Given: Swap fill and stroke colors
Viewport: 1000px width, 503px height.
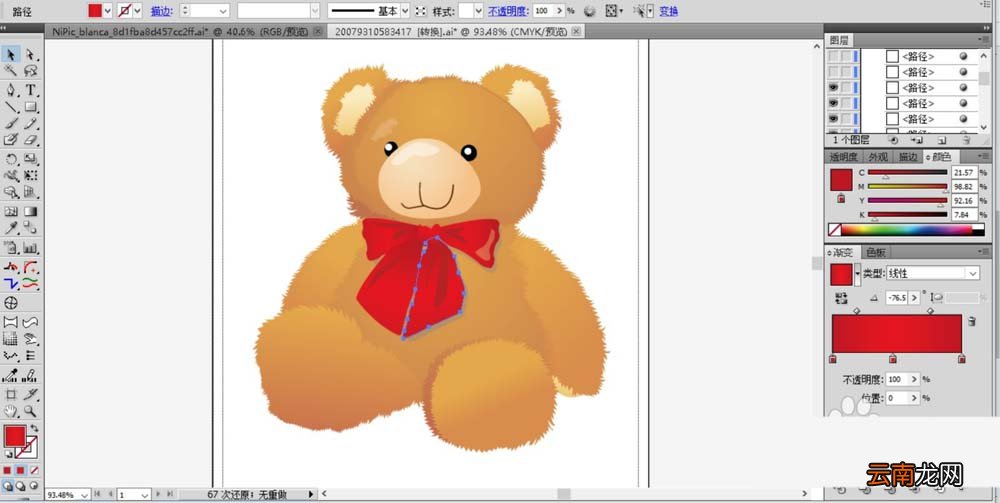Looking at the screenshot, I should click(34, 428).
